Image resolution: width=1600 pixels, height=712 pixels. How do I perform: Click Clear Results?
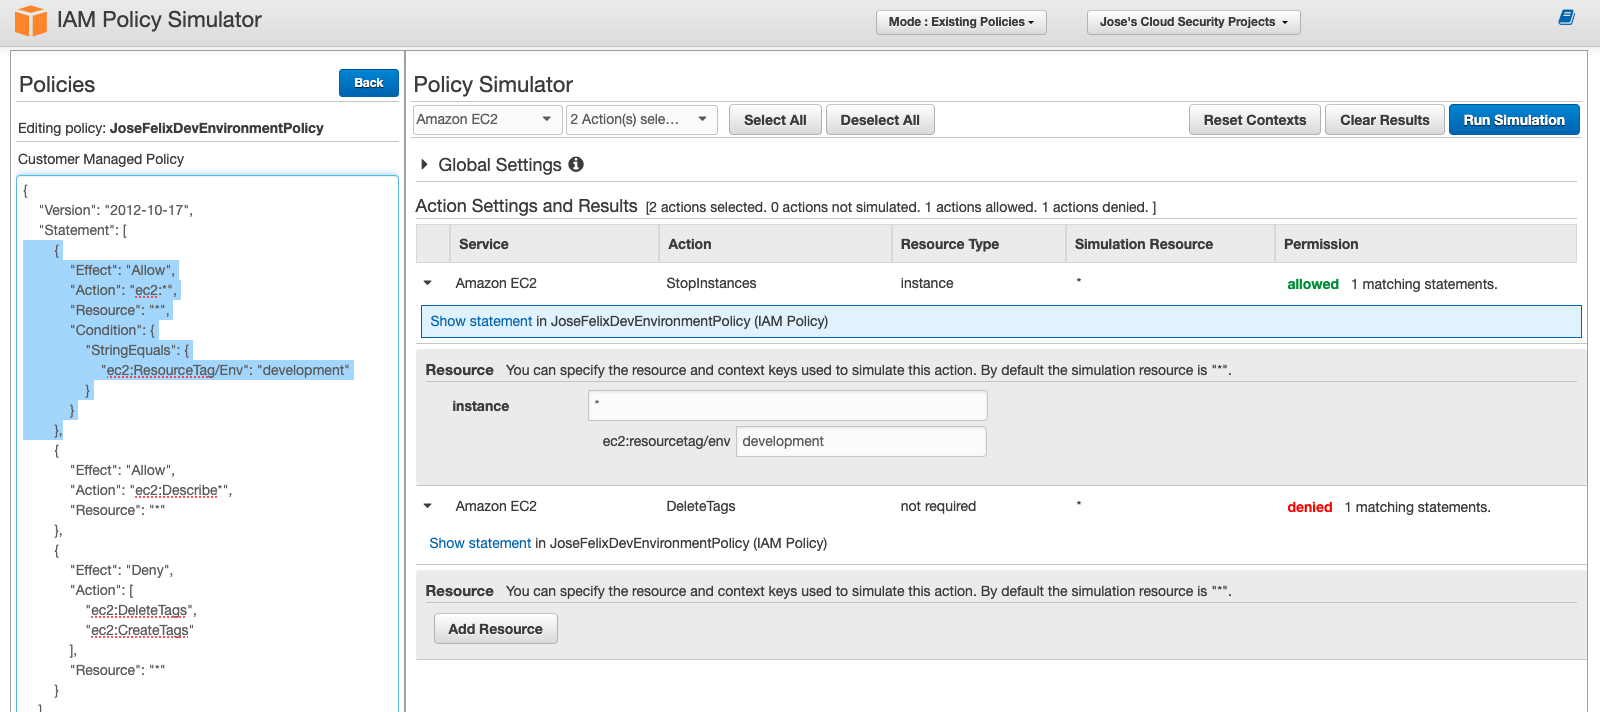(1385, 120)
